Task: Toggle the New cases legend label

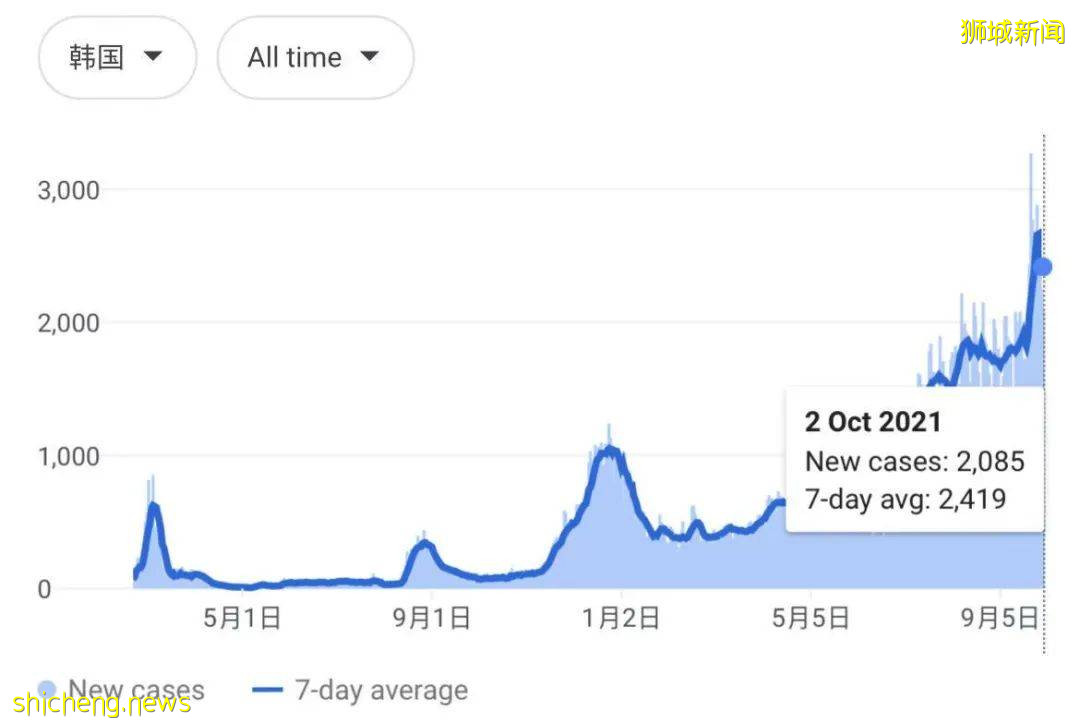Action: pos(136,690)
